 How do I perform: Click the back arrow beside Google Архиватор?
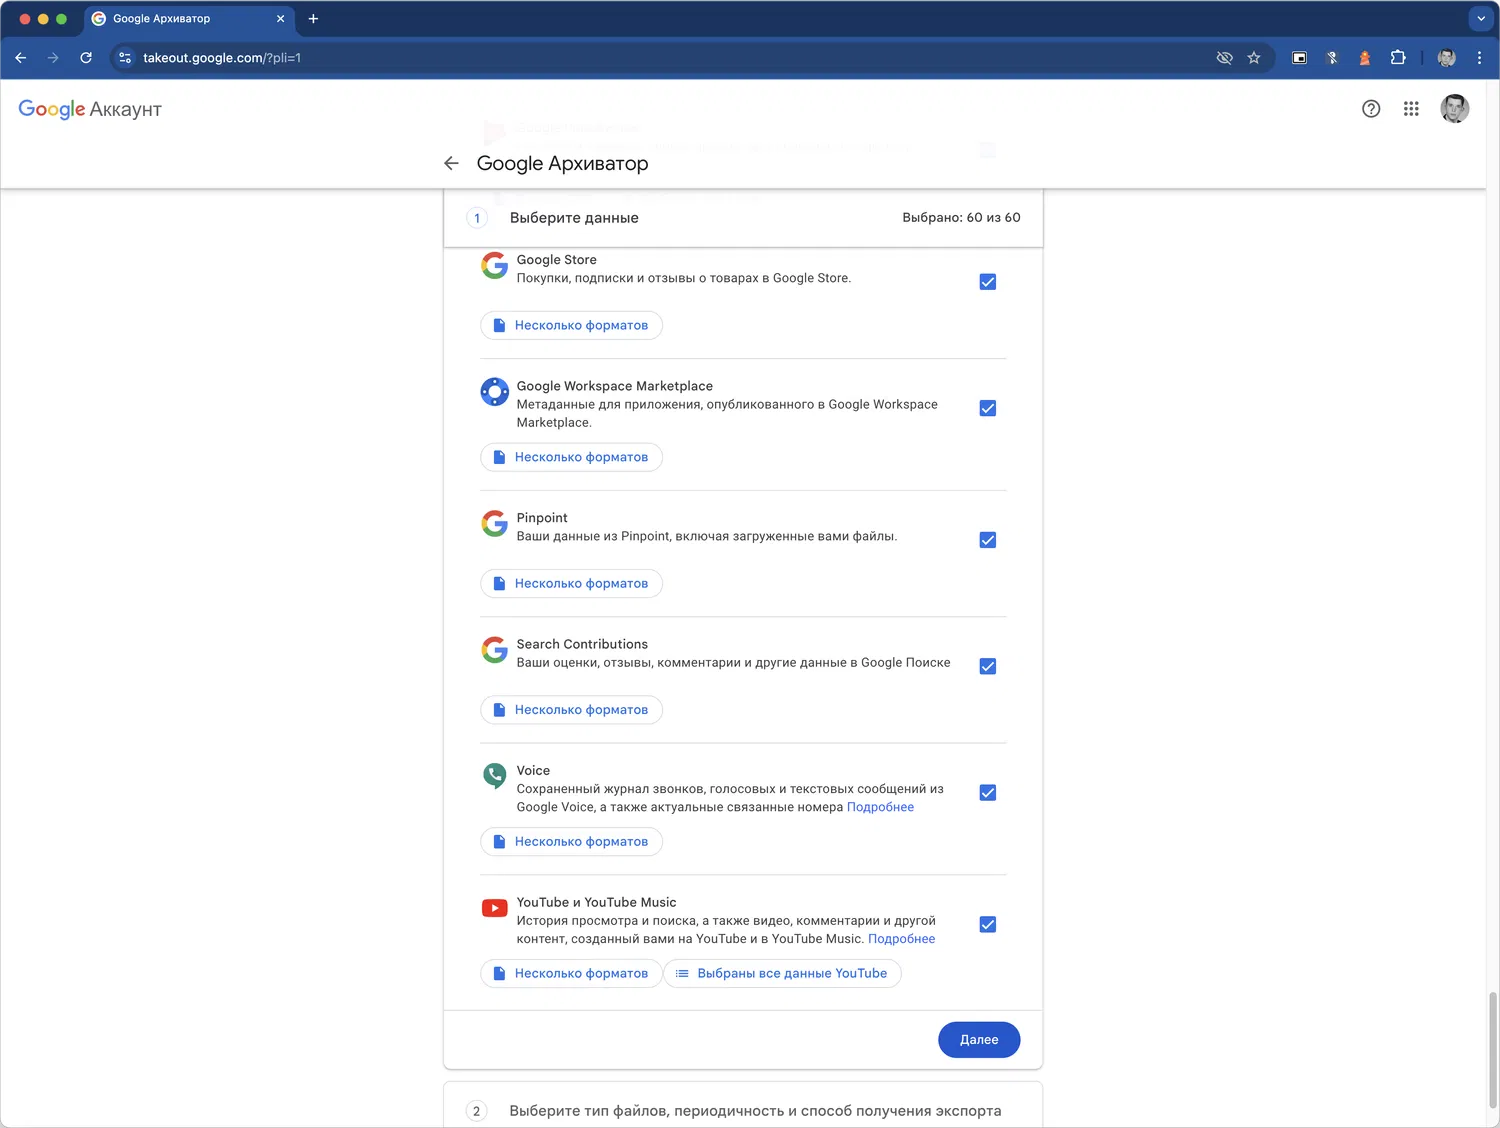coord(451,163)
